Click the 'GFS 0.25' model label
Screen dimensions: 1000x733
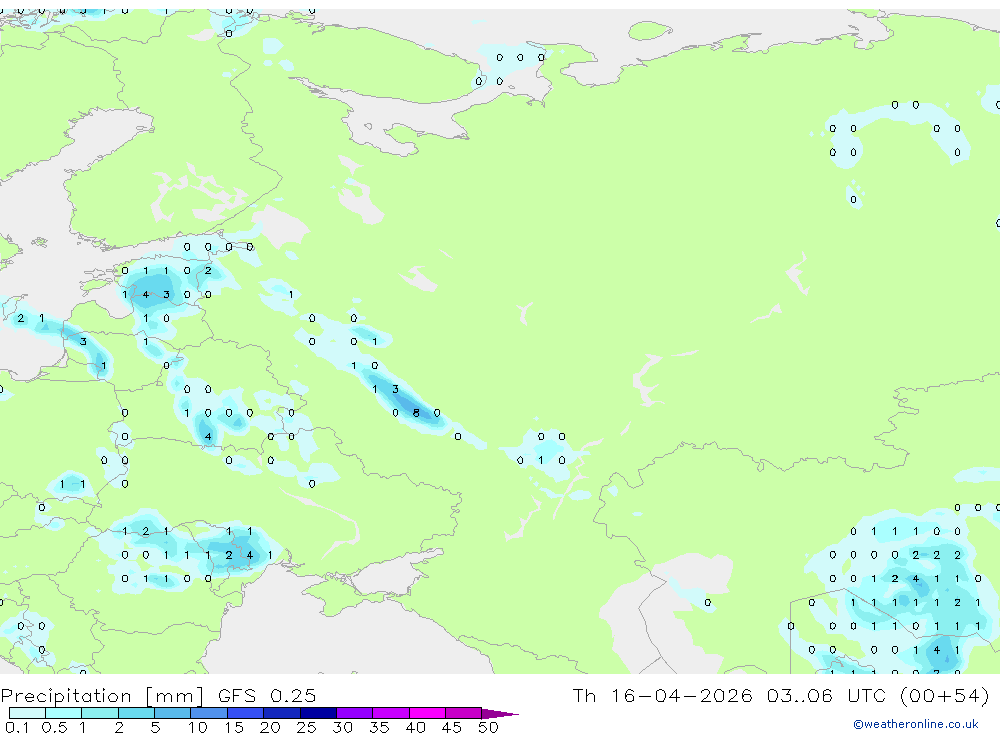click(267, 695)
